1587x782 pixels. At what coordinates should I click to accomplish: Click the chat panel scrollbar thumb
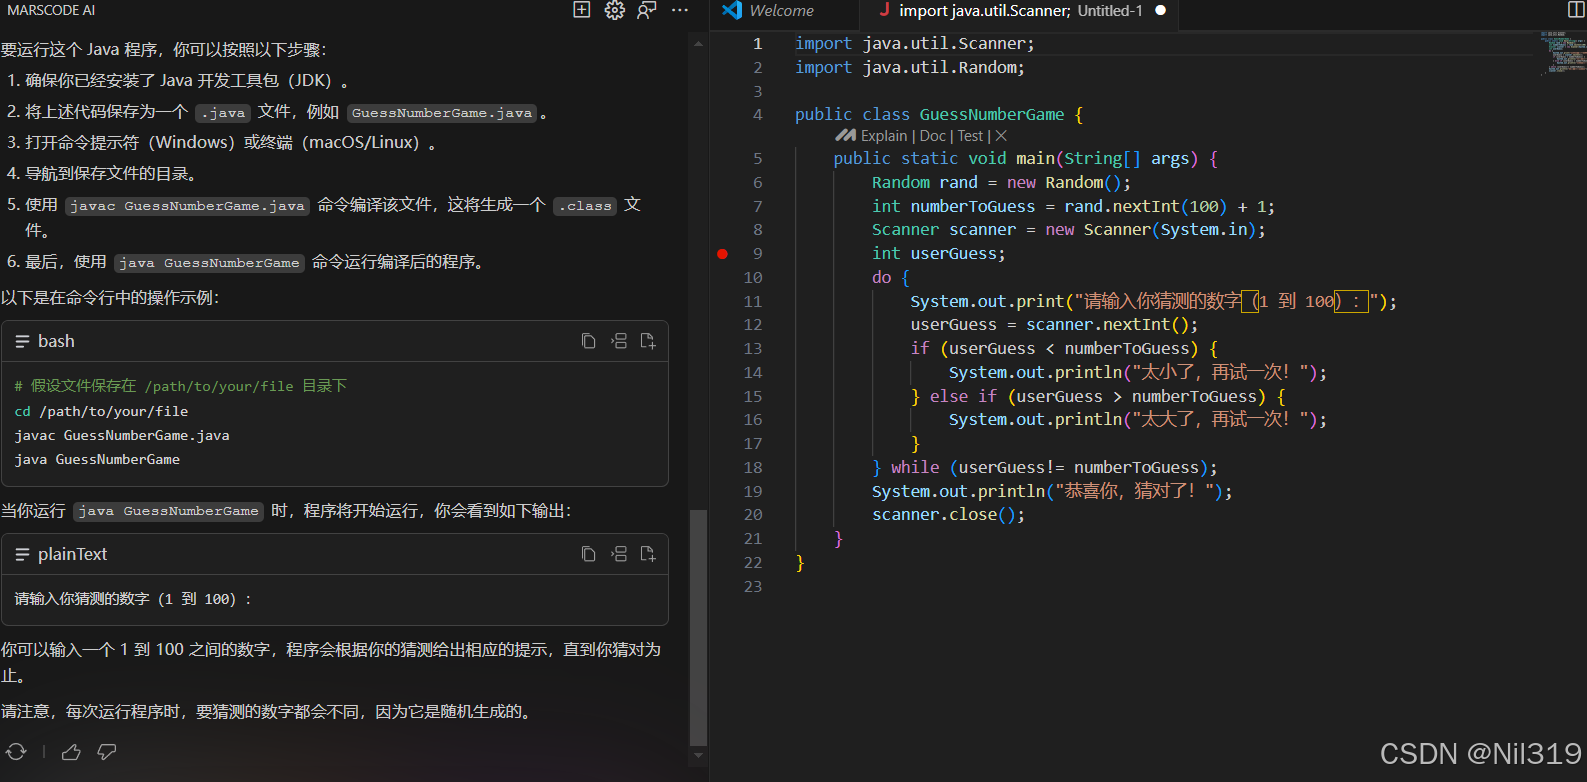pos(698,627)
